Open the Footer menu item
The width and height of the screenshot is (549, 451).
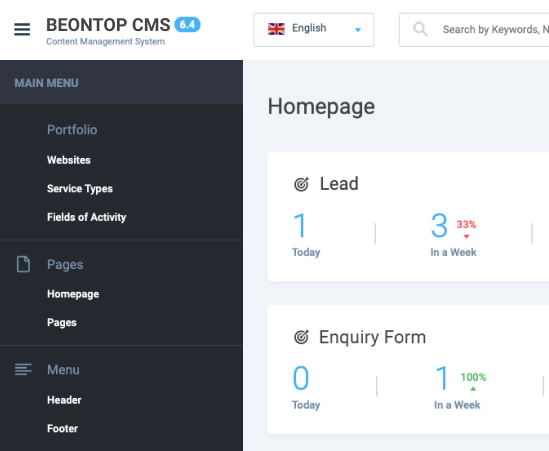pyautogui.click(x=63, y=428)
